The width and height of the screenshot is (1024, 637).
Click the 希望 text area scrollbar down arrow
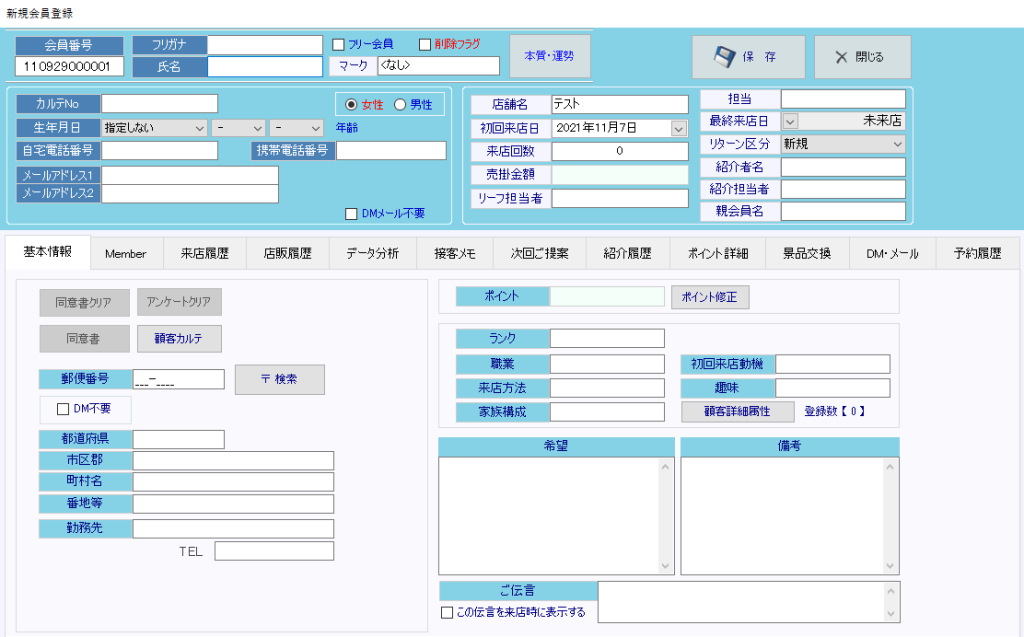[x=666, y=566]
